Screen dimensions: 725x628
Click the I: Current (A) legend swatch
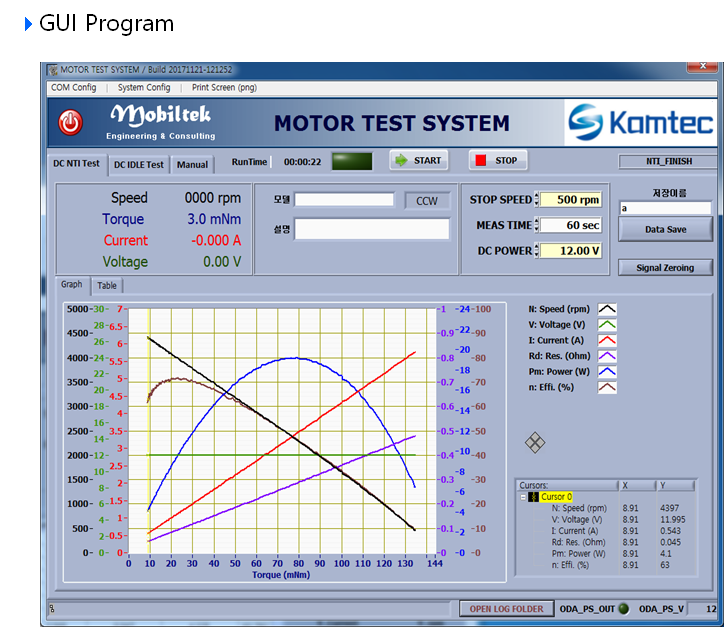pos(607,340)
